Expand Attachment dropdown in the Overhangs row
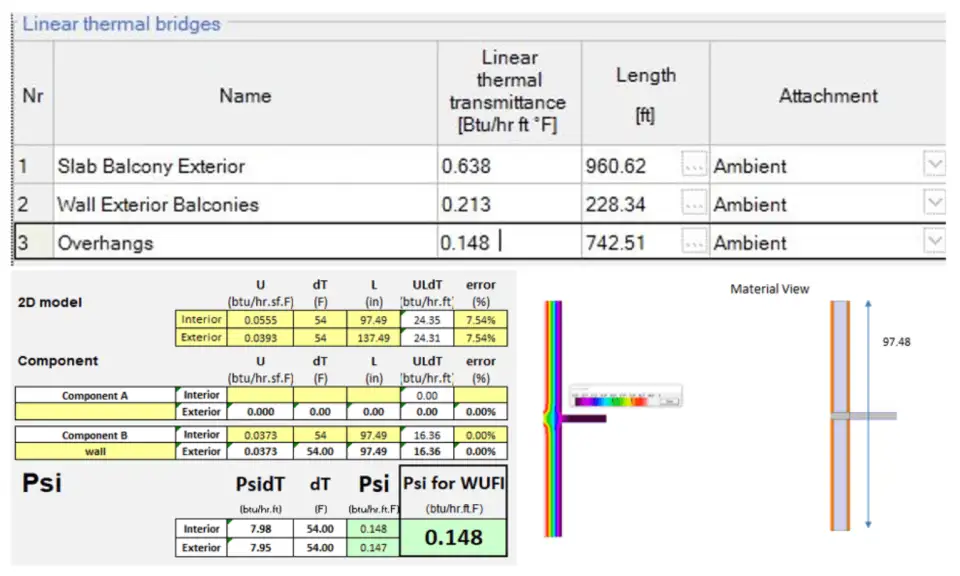Viewport: 960px width, 576px height. coord(934,242)
